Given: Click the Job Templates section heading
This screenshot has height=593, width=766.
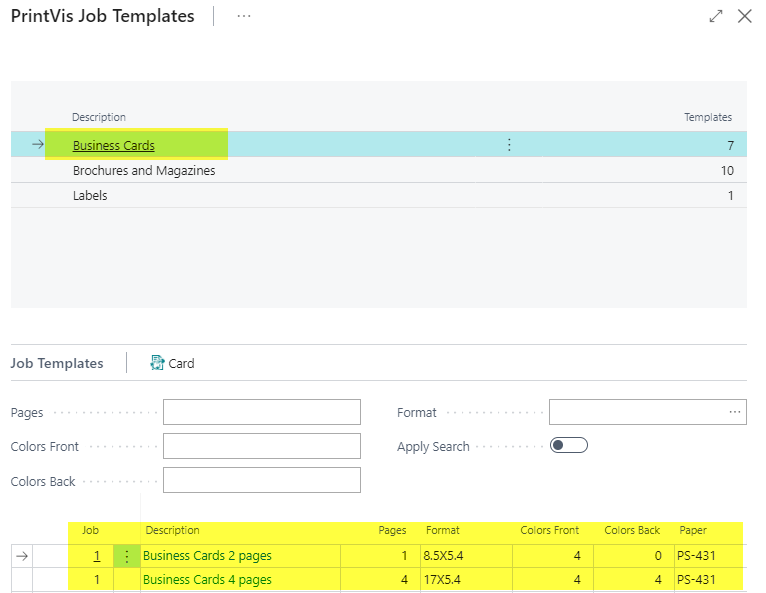Looking at the screenshot, I should coord(57,363).
